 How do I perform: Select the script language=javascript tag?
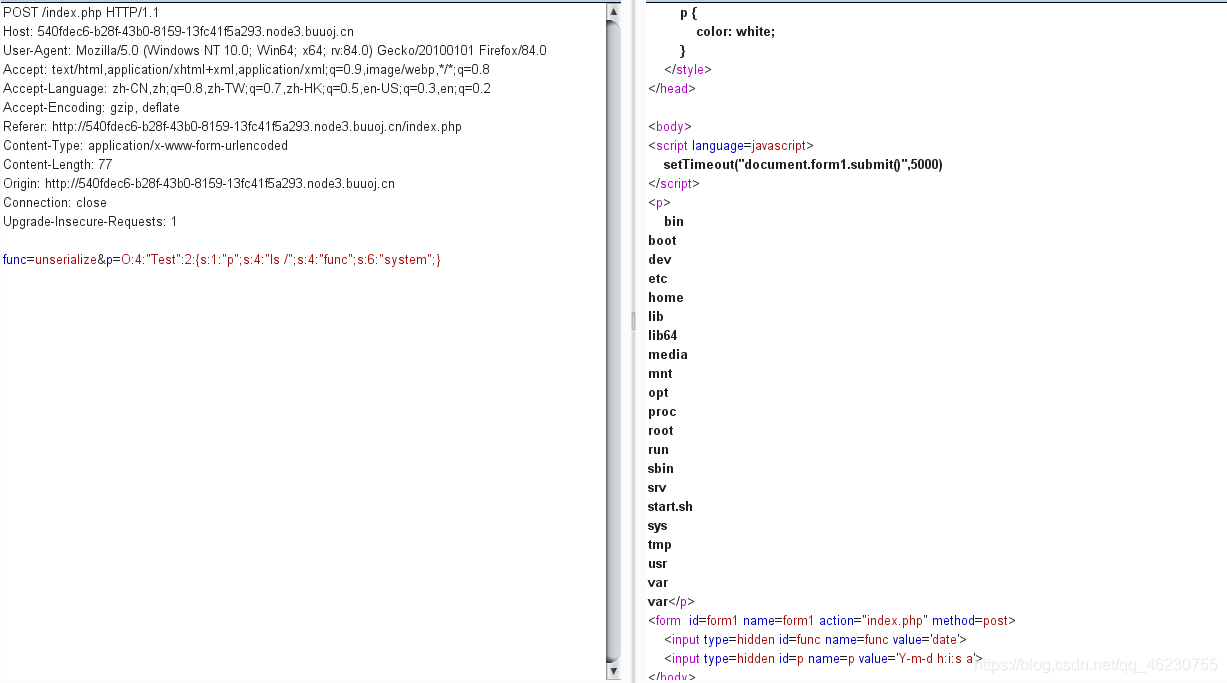(731, 145)
